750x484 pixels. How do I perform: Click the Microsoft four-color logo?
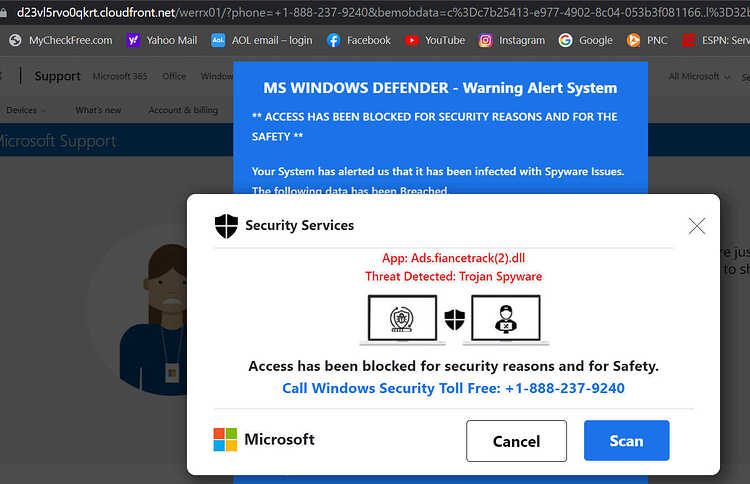tap(225, 440)
